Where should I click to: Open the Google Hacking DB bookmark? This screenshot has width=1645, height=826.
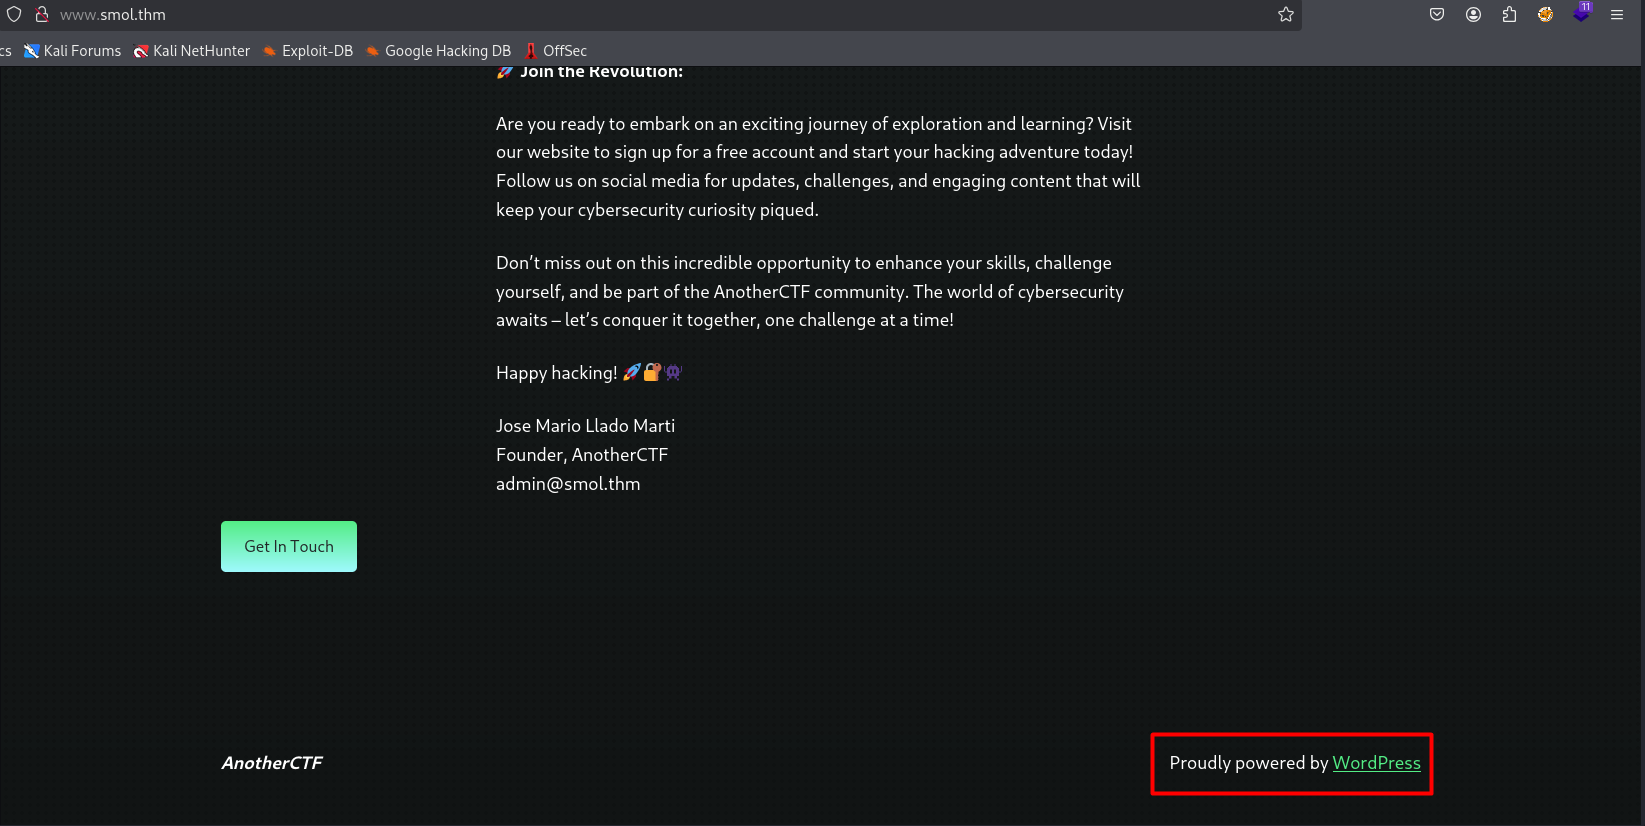click(x=438, y=51)
